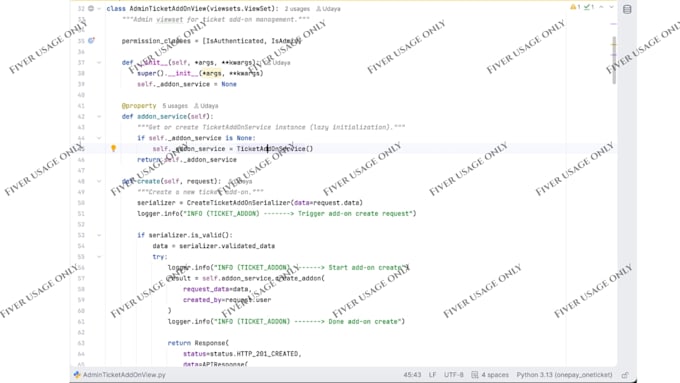The height and width of the screenshot is (383, 680).
Task: Jump to the next highlighted problem arrow
Action: 611,7
